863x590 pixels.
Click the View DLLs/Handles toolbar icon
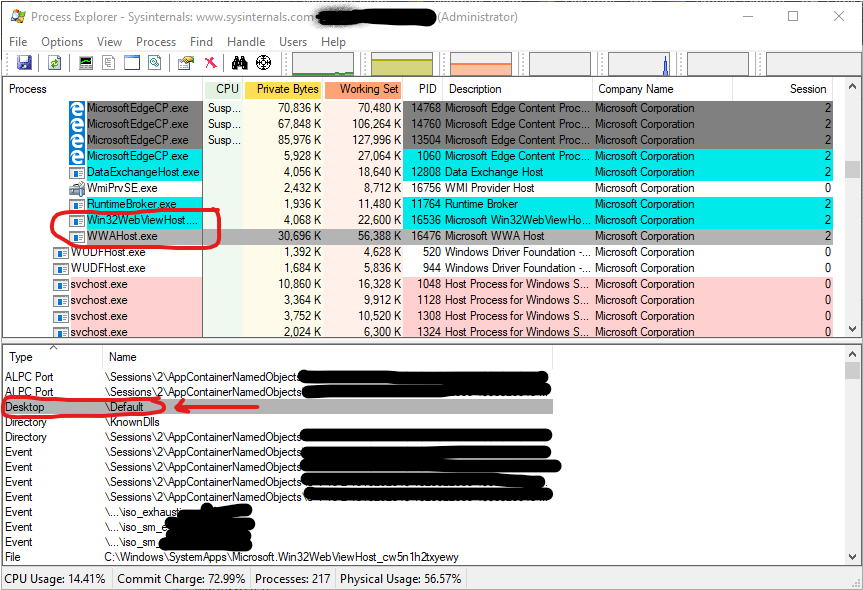pos(155,63)
